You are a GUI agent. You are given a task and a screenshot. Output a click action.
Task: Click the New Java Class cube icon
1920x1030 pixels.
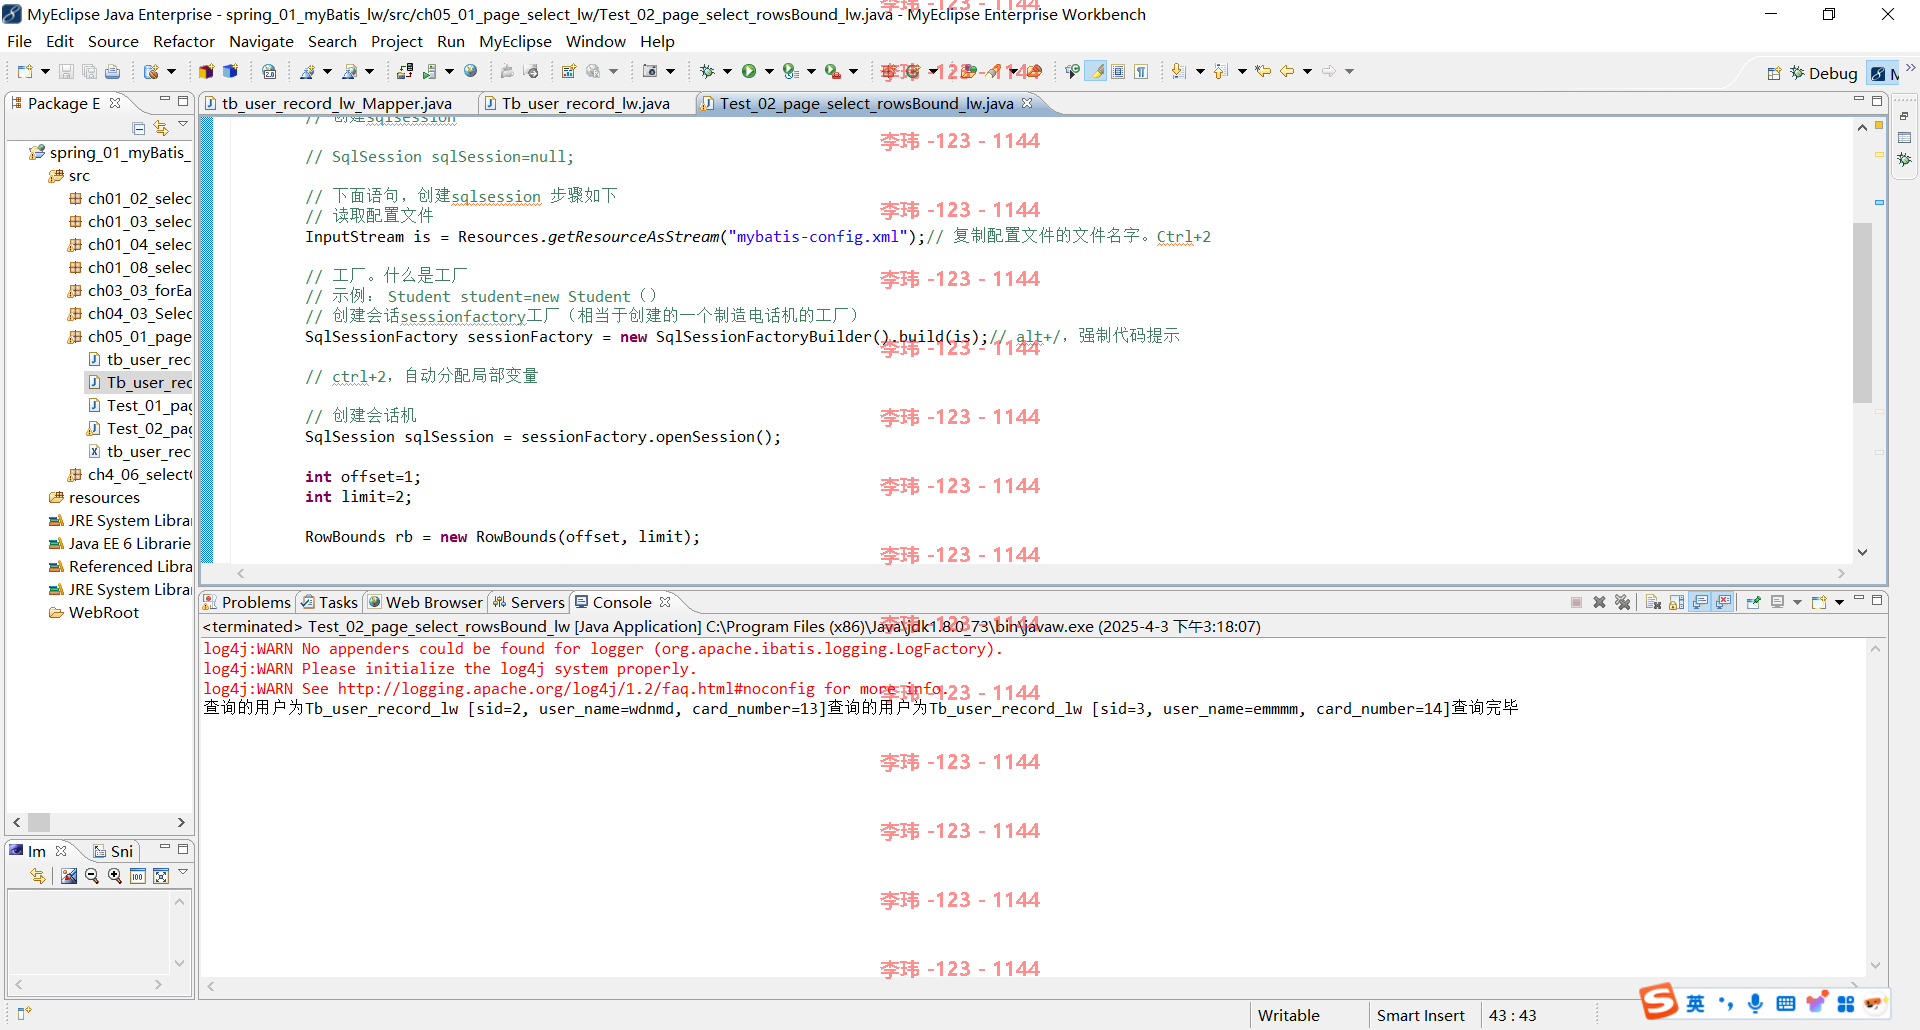(x=230, y=71)
